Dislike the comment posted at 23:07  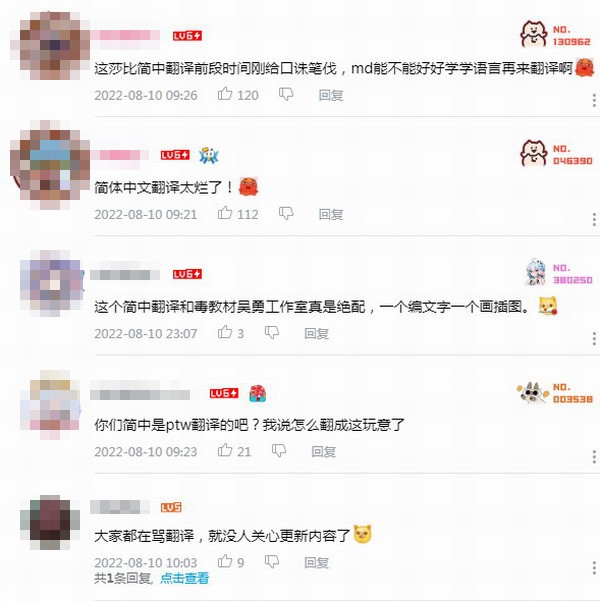click(271, 333)
